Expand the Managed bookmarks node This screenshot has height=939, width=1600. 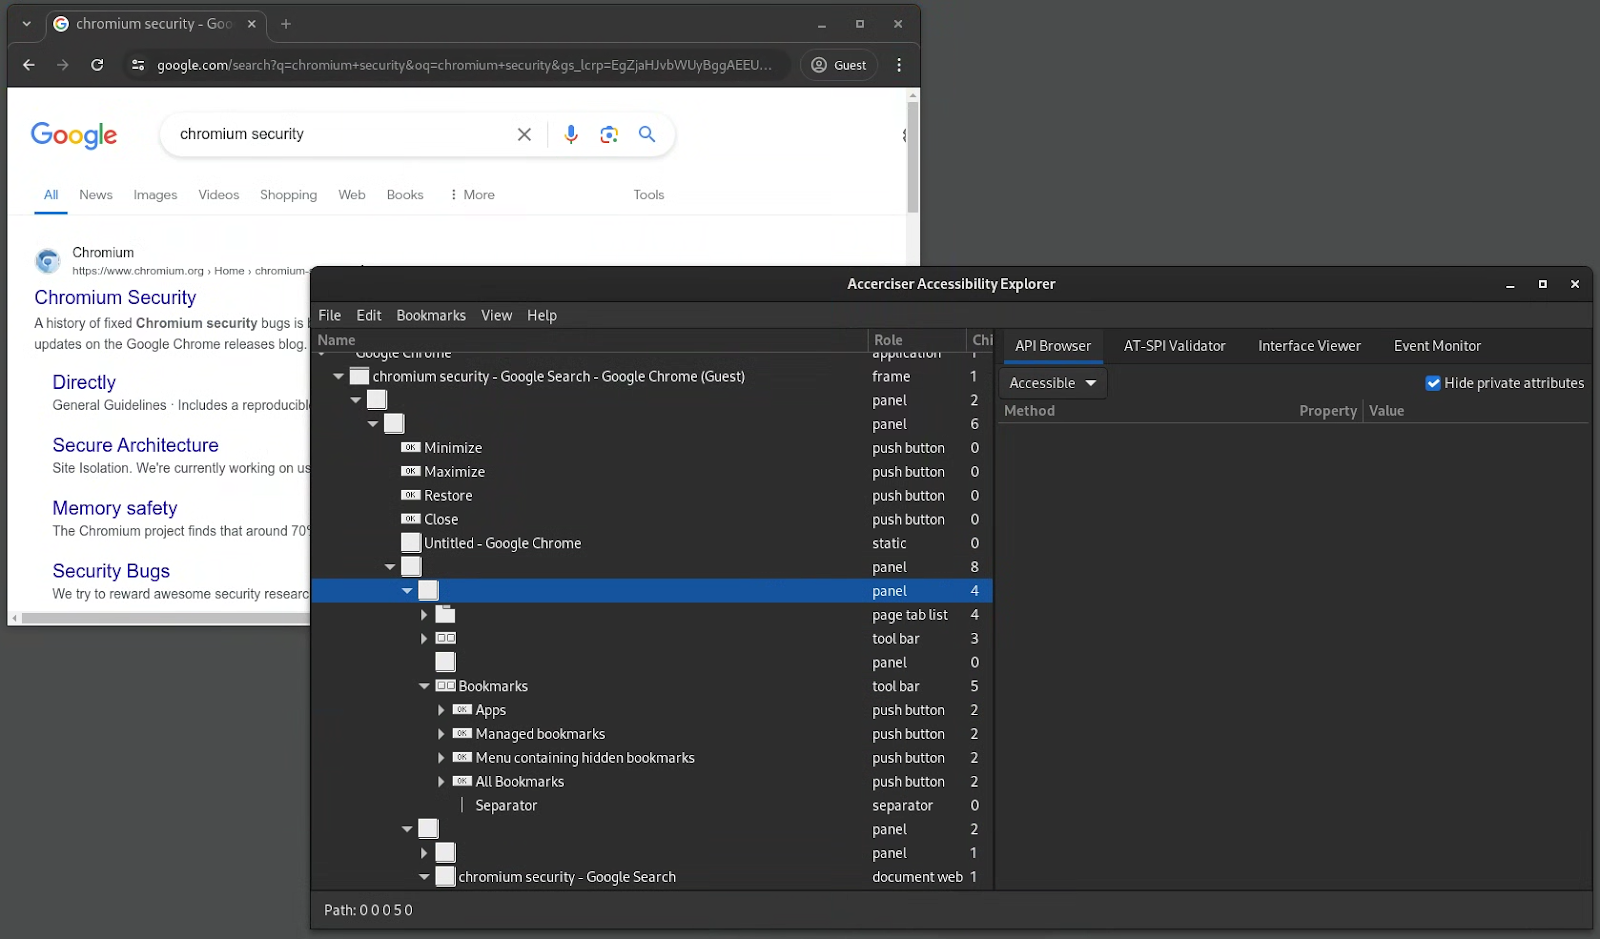pyautogui.click(x=441, y=734)
